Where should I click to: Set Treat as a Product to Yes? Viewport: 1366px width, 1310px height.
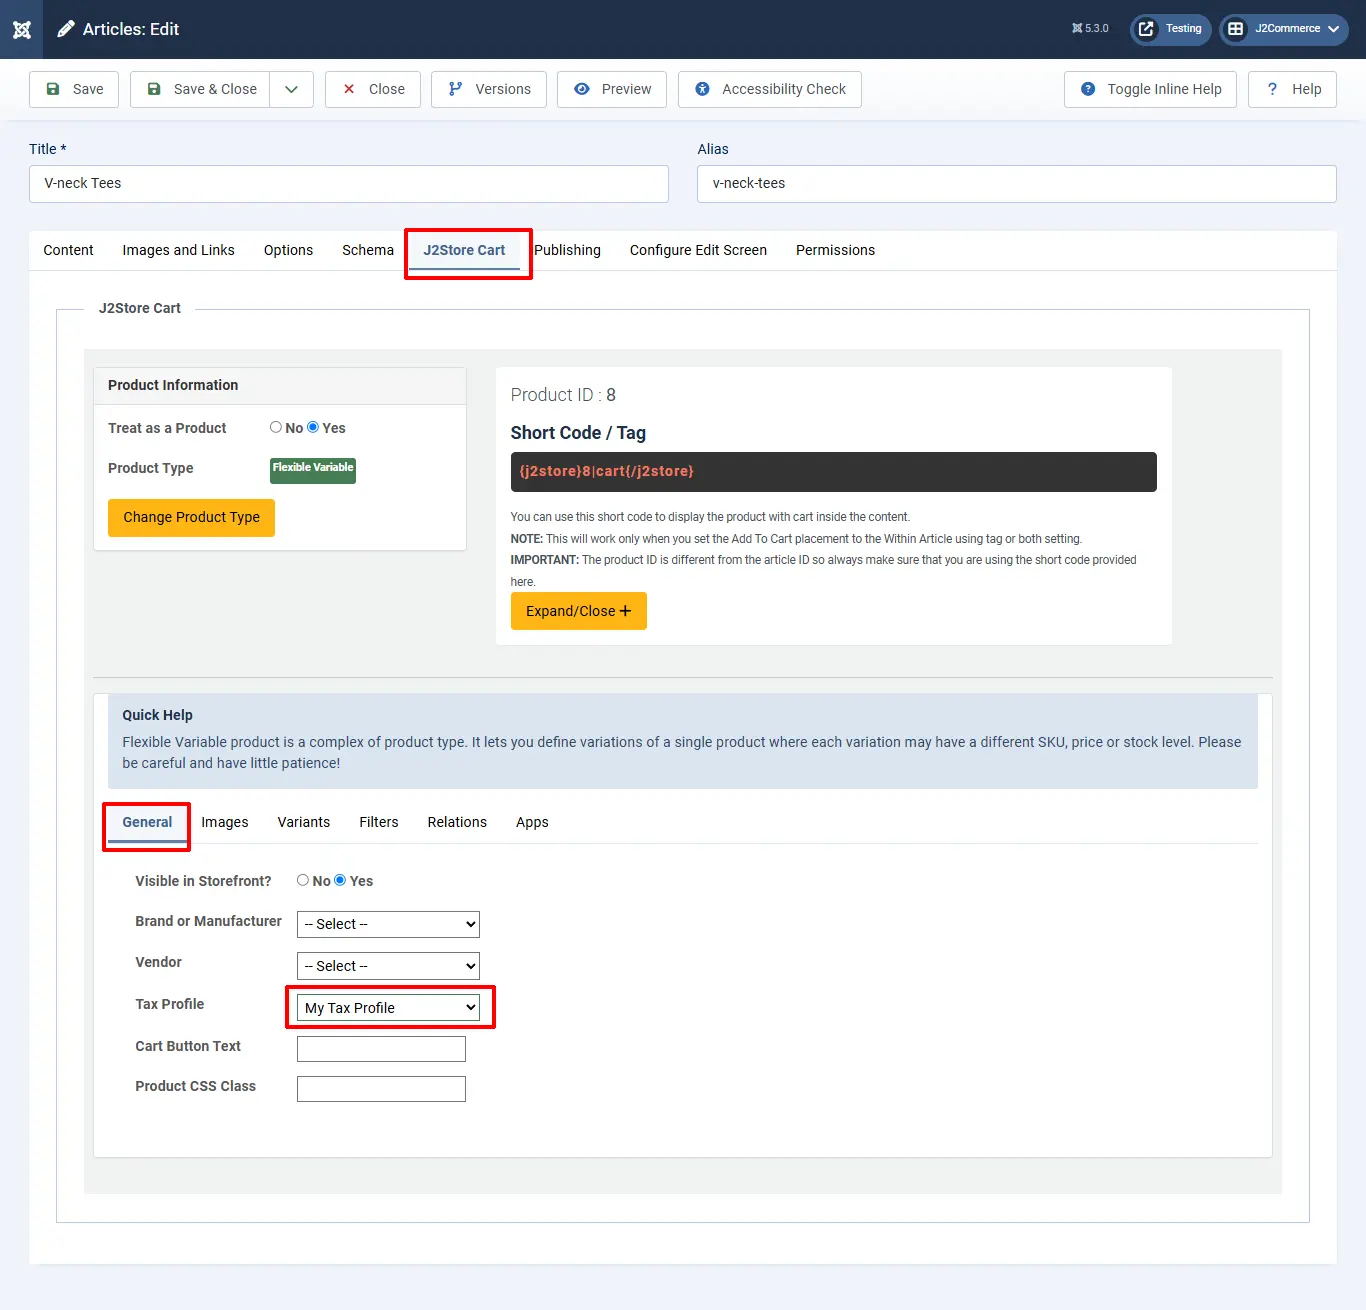pyautogui.click(x=313, y=427)
